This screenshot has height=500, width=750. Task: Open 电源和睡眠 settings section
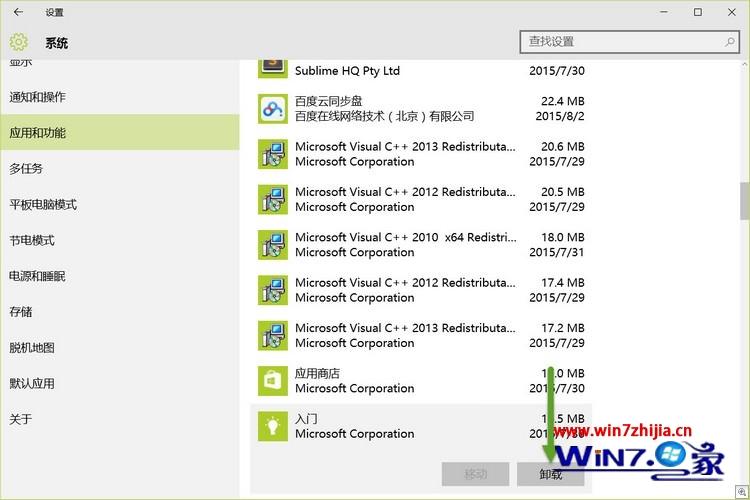pyautogui.click(x=120, y=276)
